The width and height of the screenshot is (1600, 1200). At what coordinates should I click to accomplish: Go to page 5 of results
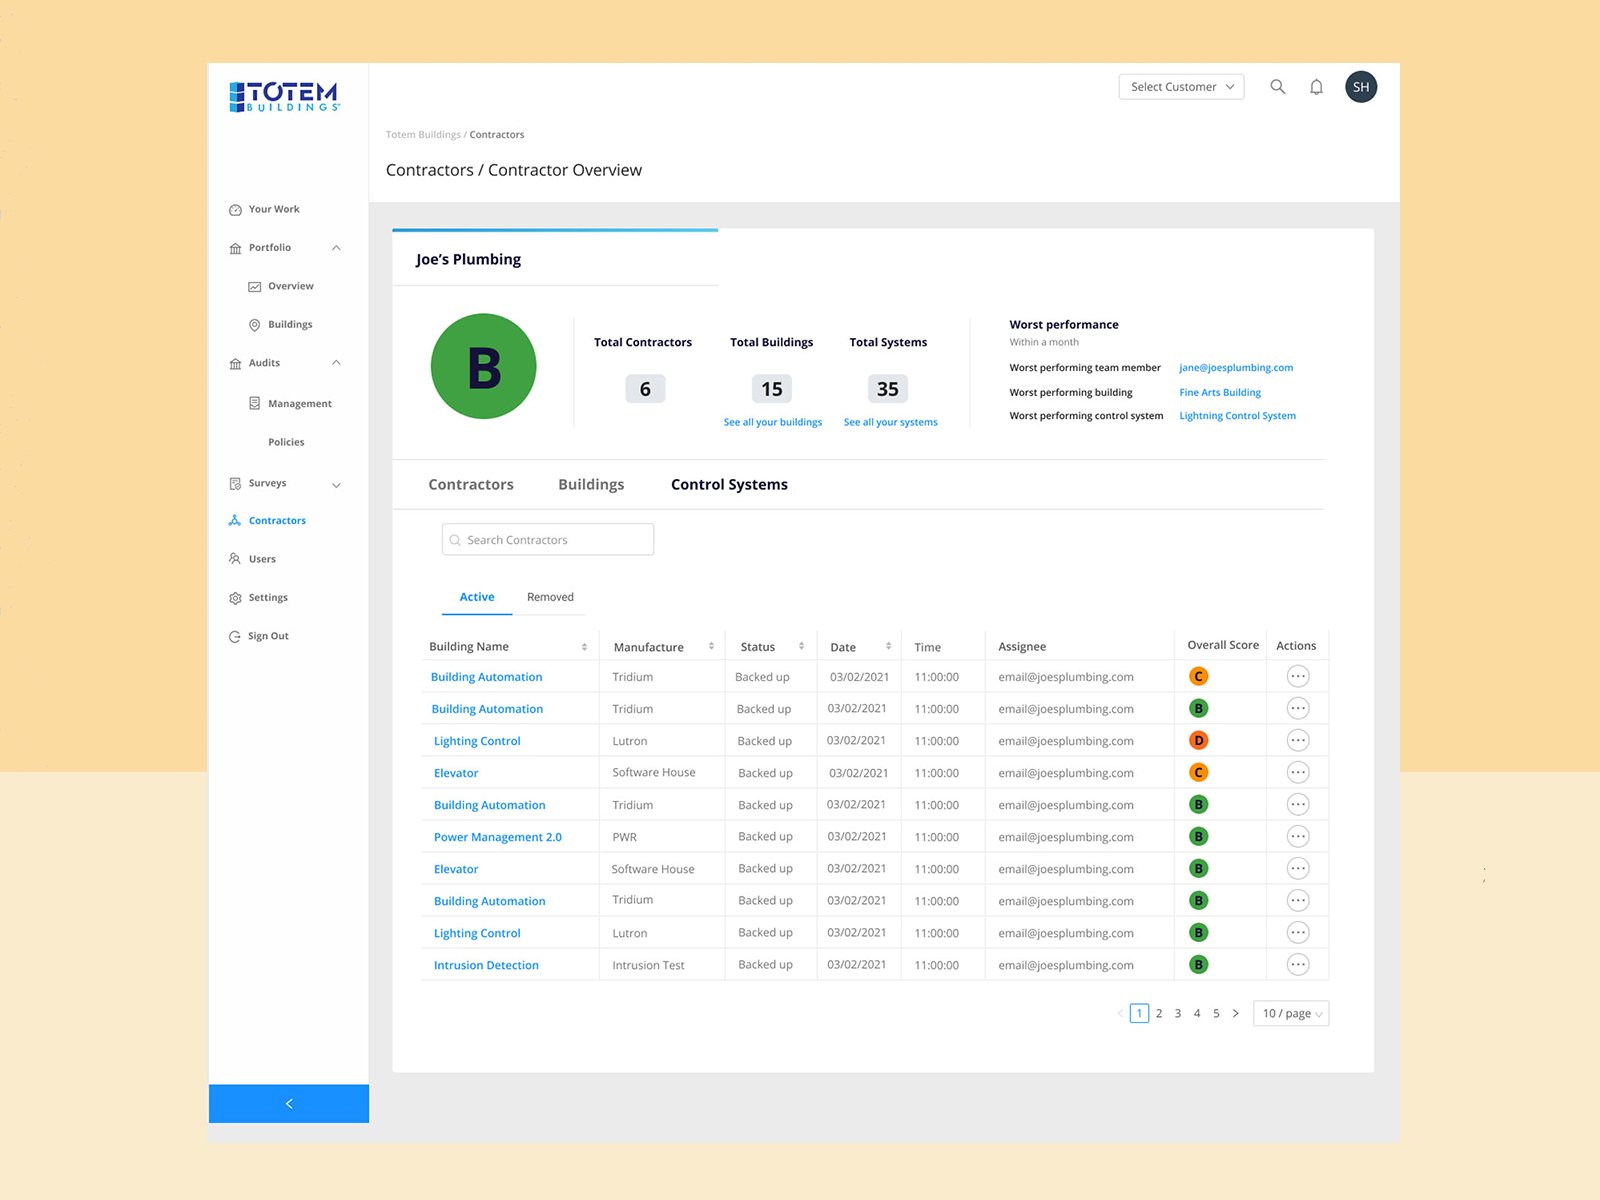point(1216,1013)
